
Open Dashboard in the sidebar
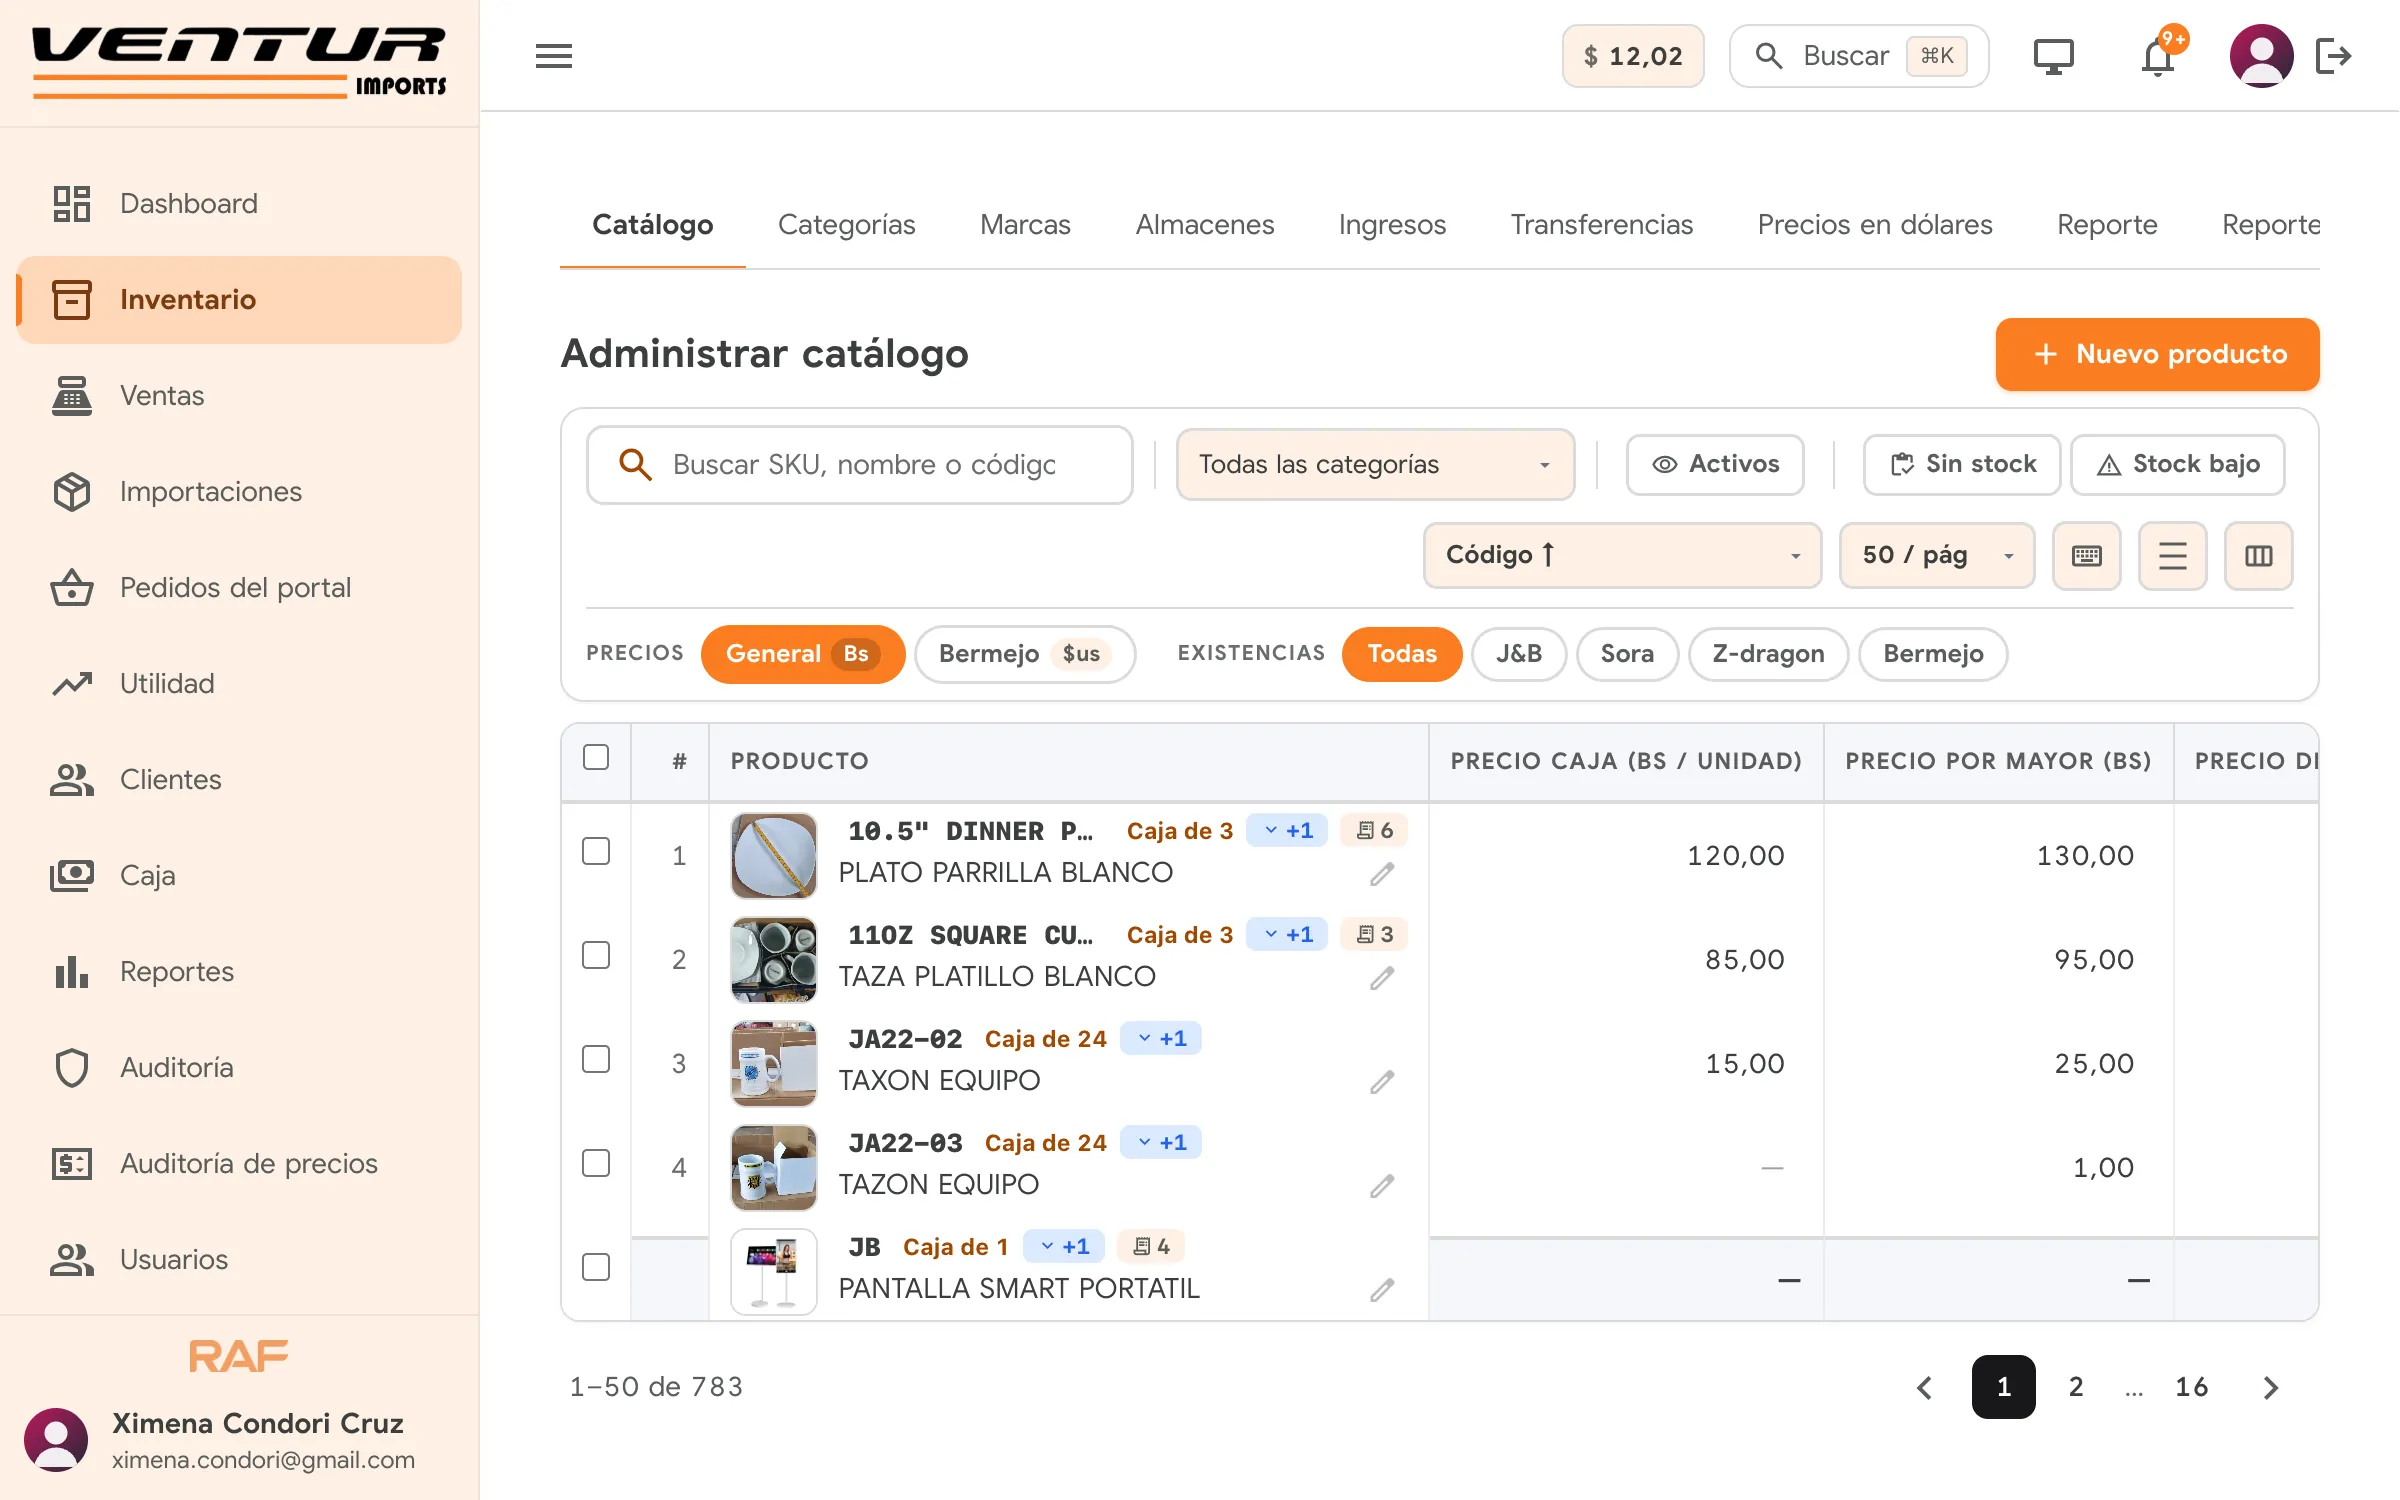click(239, 204)
